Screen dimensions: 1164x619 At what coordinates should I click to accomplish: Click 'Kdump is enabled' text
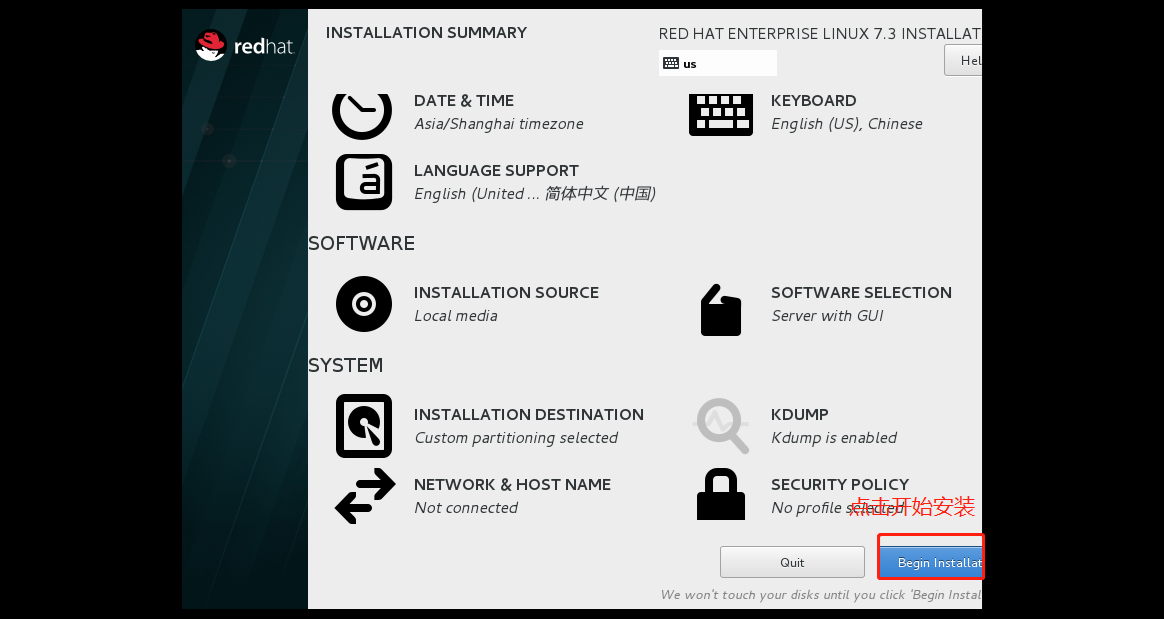(834, 438)
